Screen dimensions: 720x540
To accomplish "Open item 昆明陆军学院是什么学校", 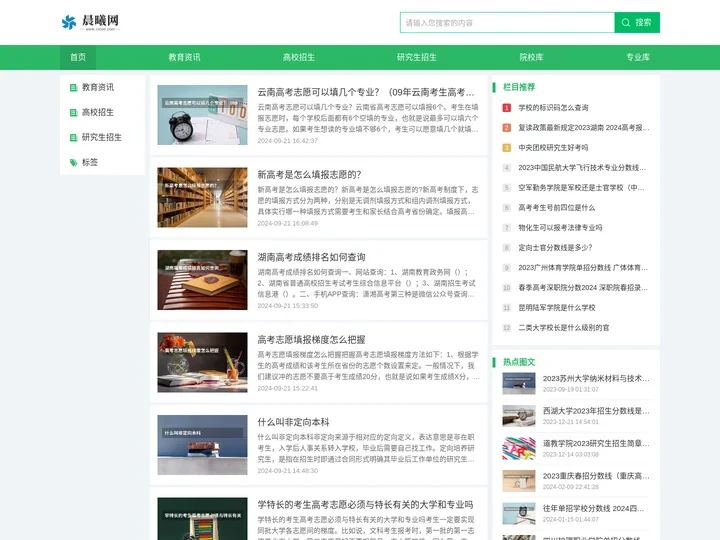I will coord(557,308).
